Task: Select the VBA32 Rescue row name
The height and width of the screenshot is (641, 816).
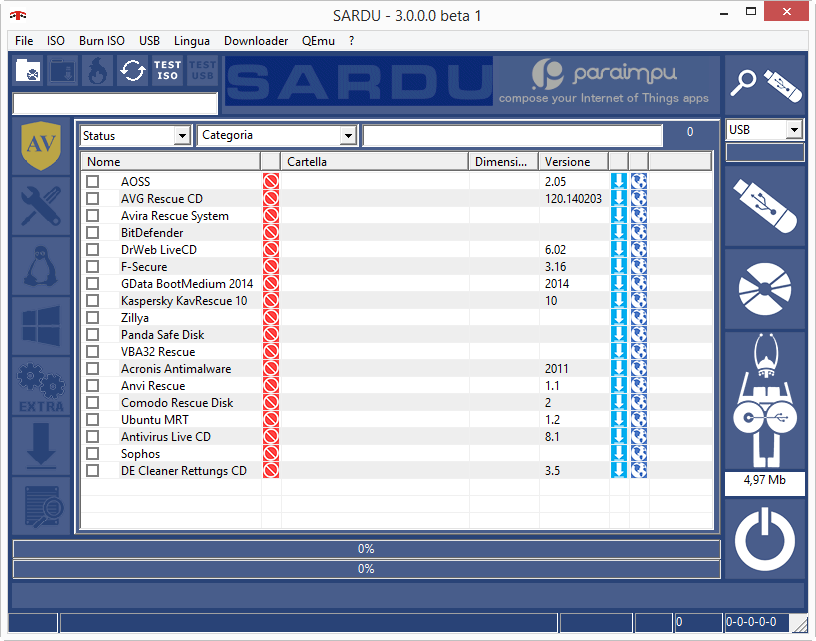Action: (x=158, y=352)
